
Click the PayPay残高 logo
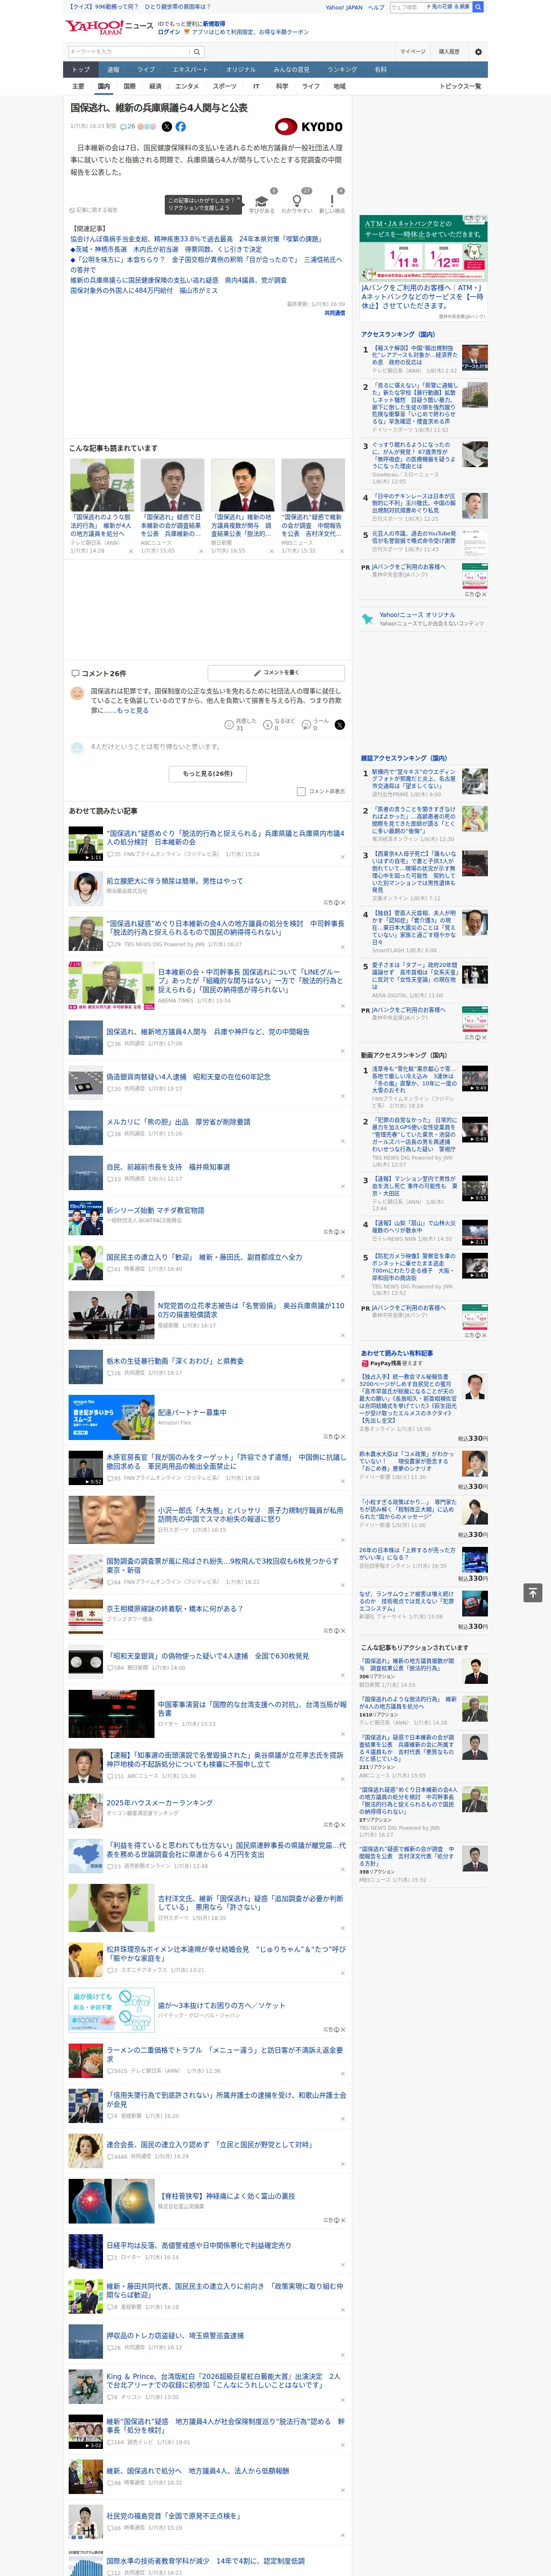click(365, 1363)
